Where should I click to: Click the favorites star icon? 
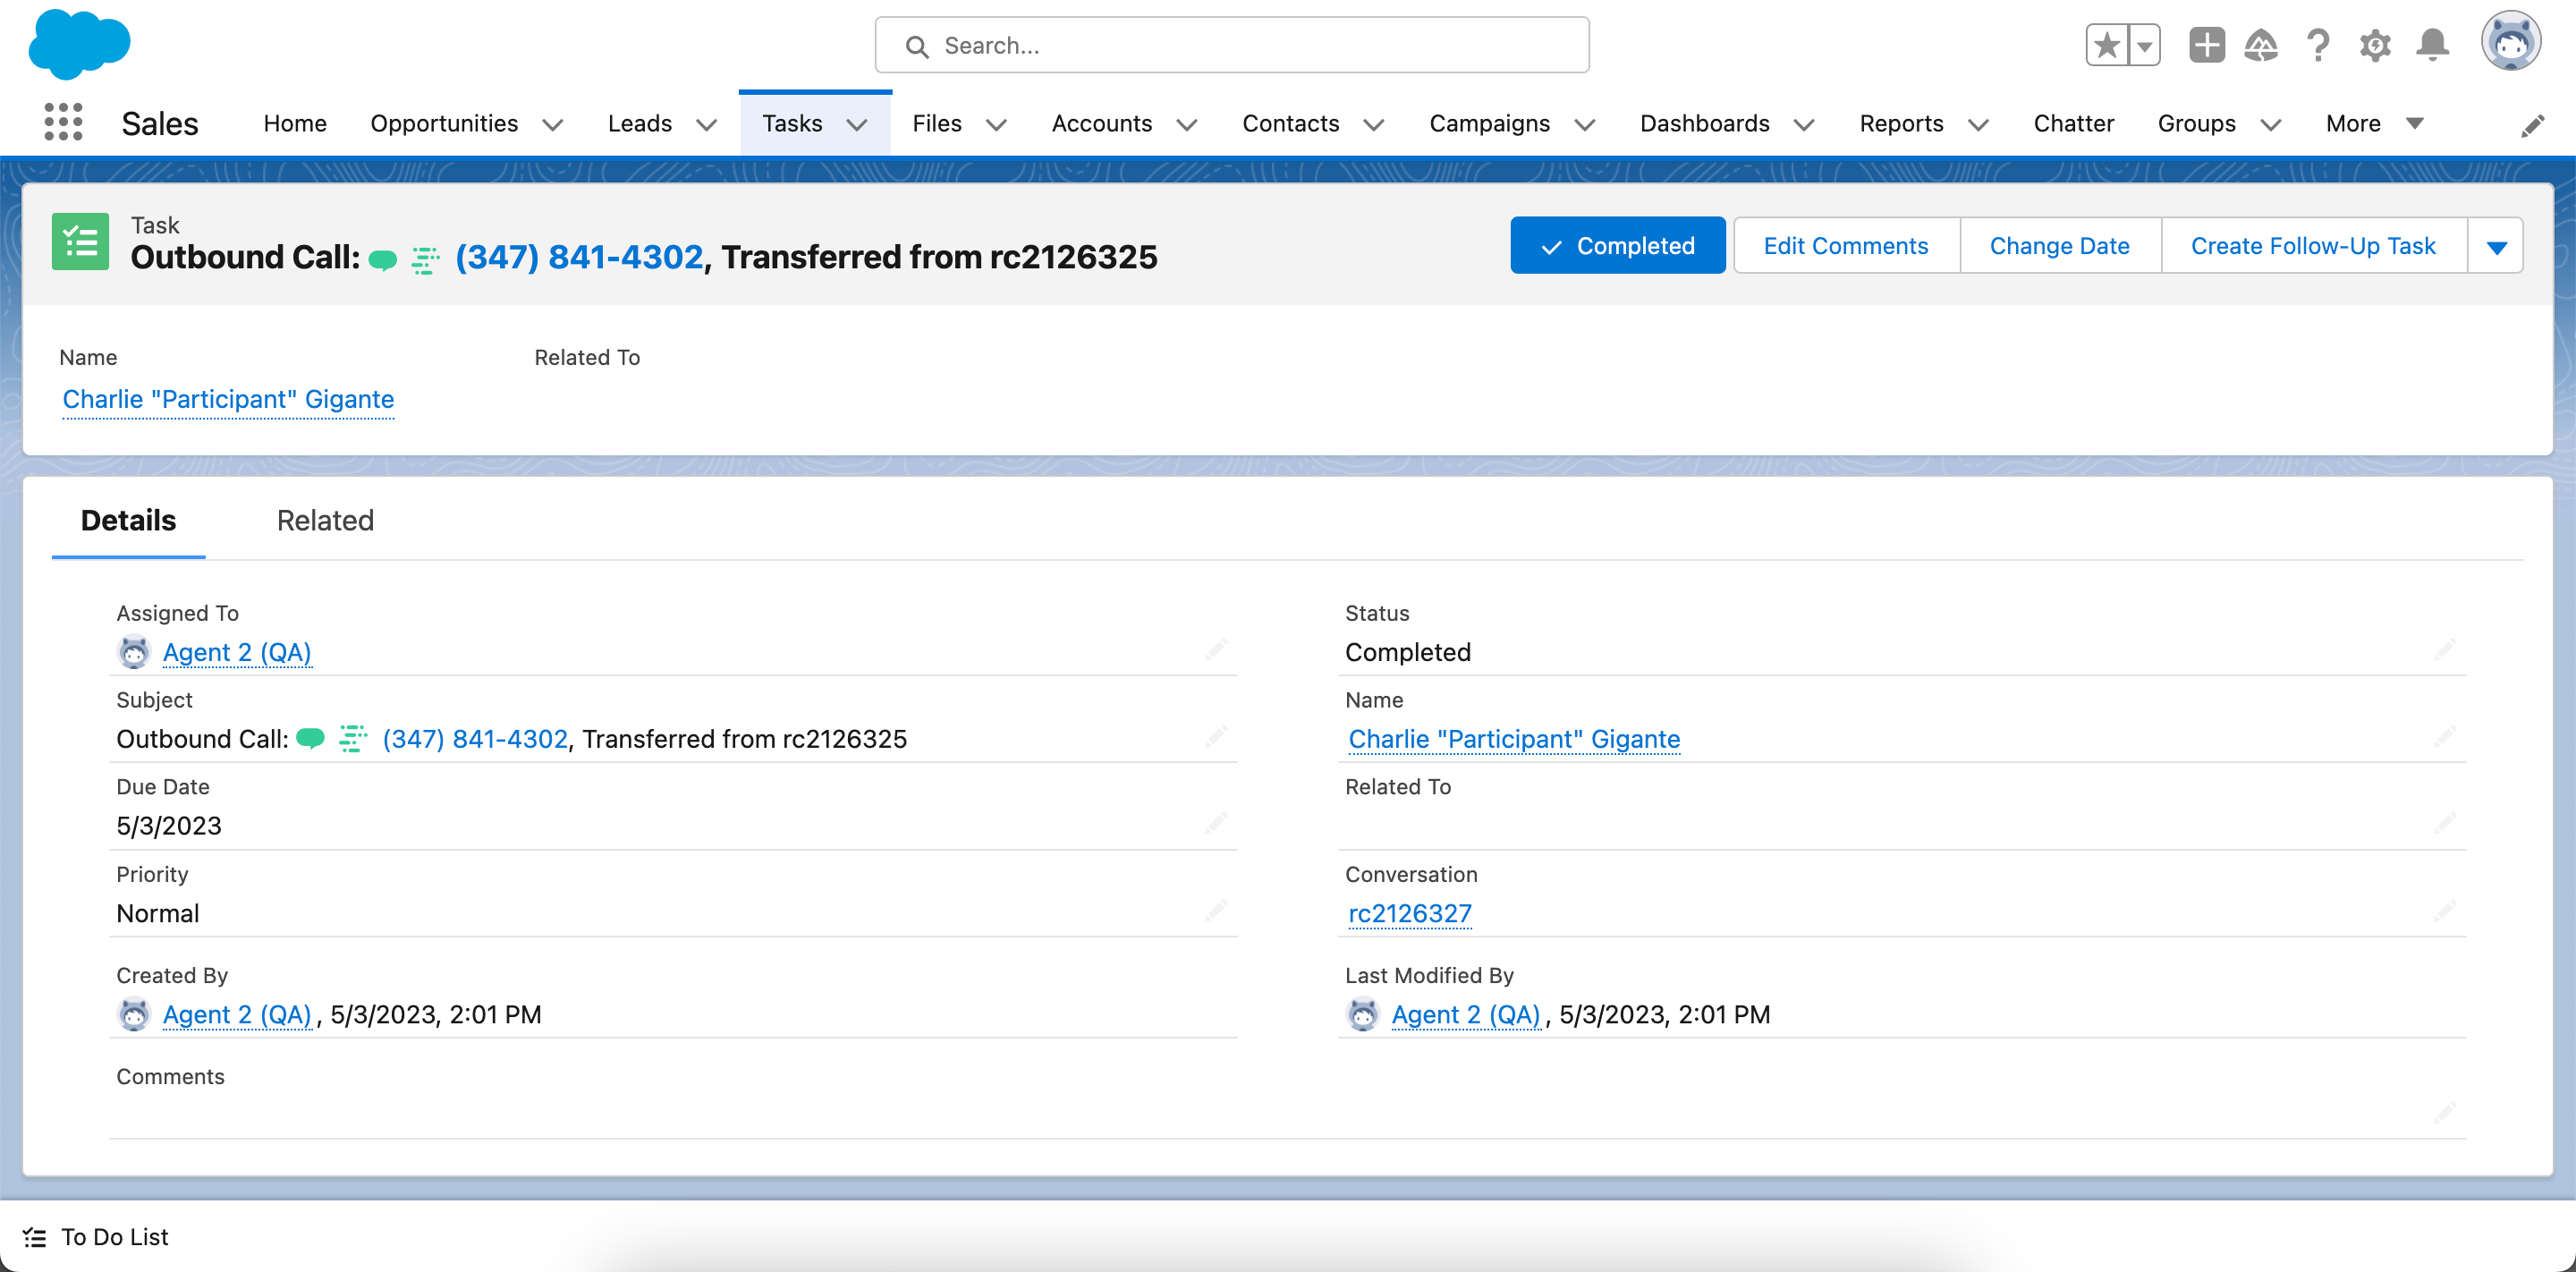(2107, 45)
